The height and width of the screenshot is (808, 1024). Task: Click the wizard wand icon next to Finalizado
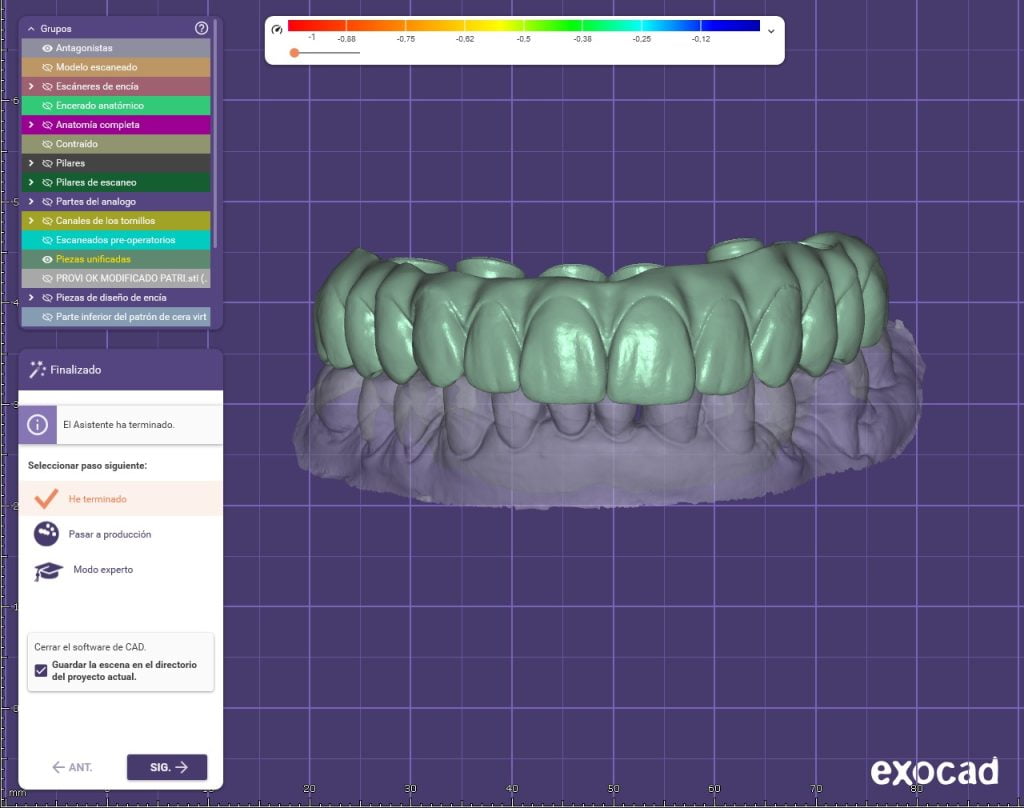click(x=38, y=370)
